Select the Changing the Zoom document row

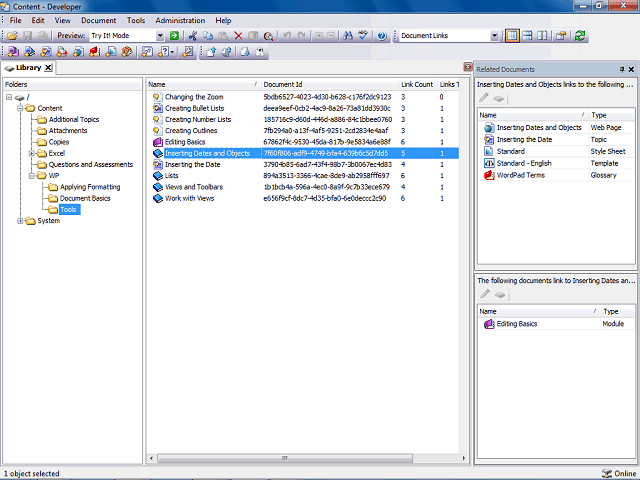point(302,97)
